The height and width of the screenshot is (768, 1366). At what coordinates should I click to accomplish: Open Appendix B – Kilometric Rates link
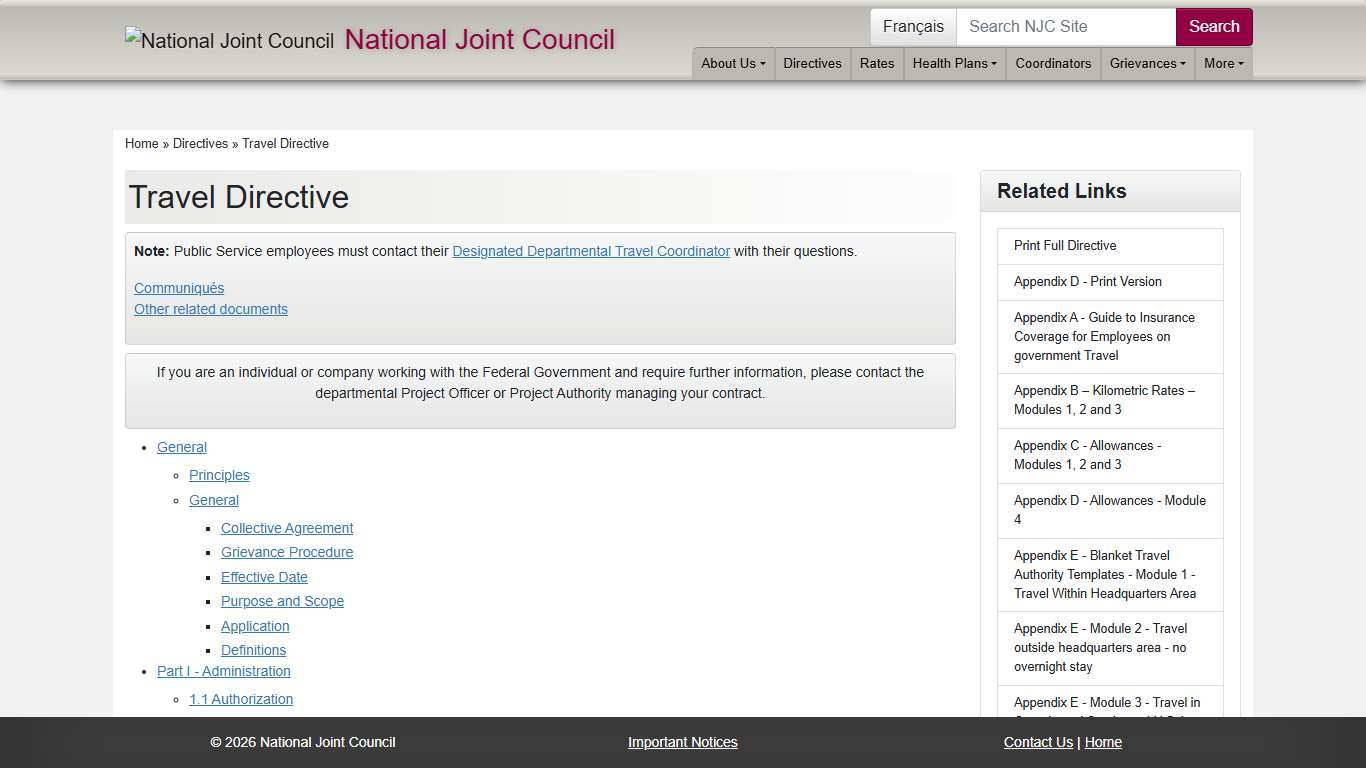point(1104,400)
